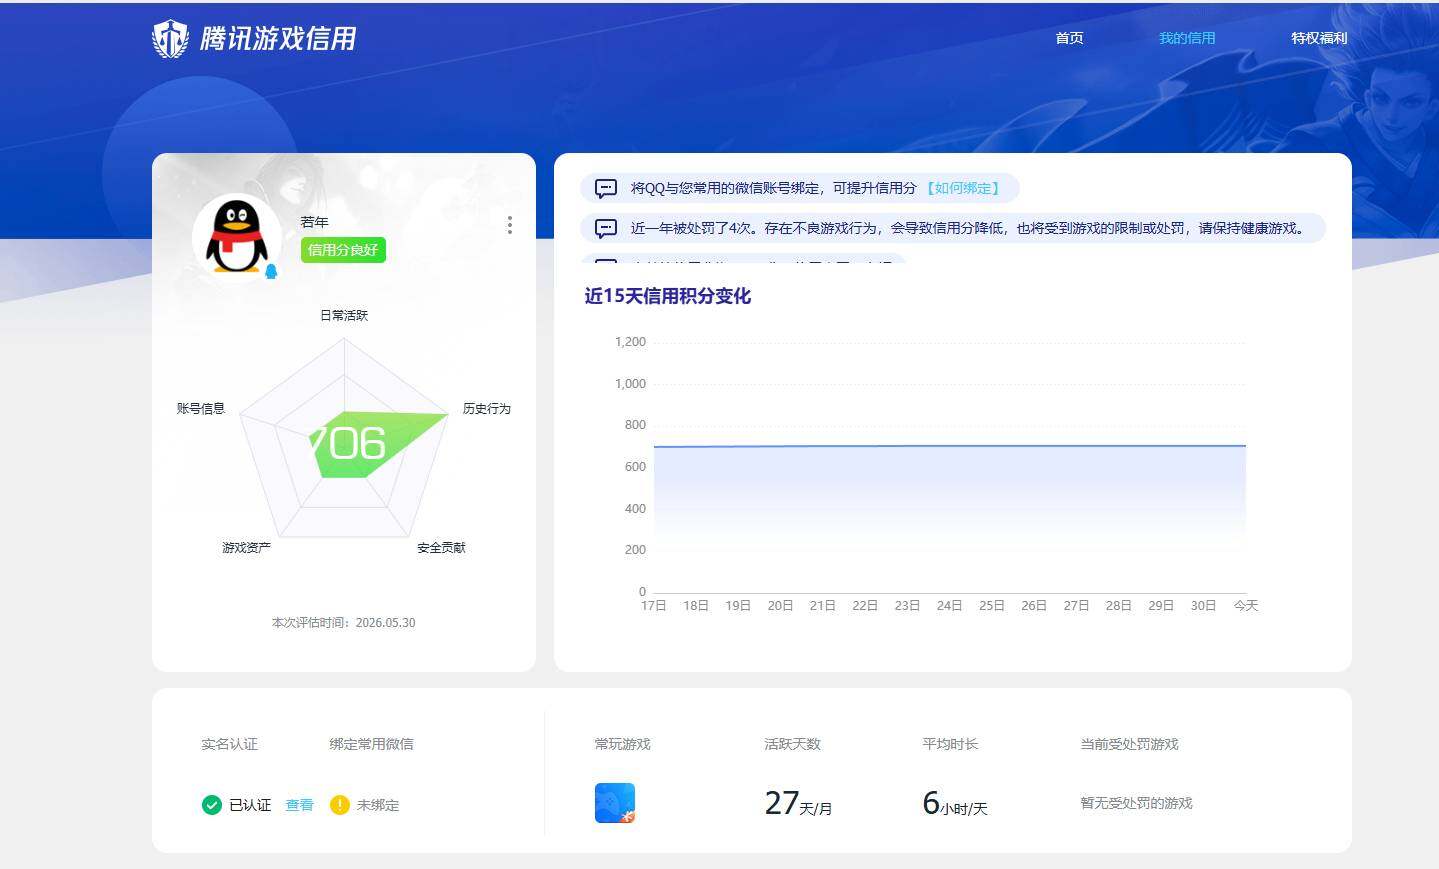The image size is (1439, 869).
Task: Click the username 若年
Action: 314,222
